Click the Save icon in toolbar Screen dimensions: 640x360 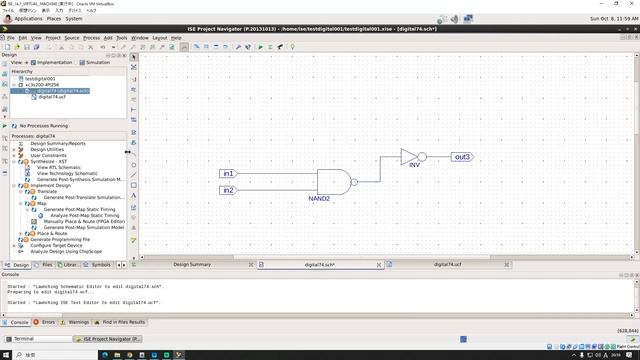(27, 47)
